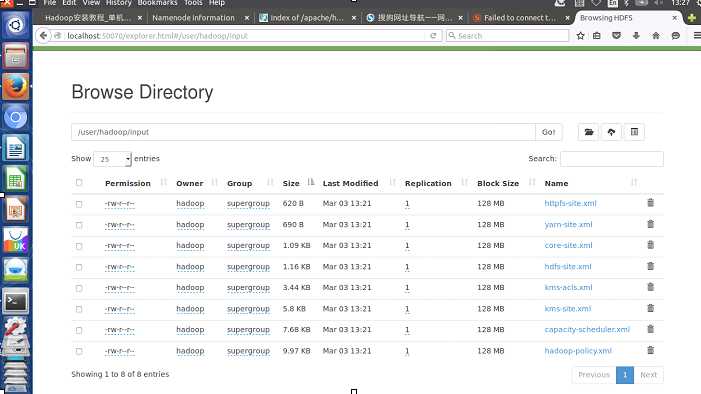Click the upload files icon

611,132
